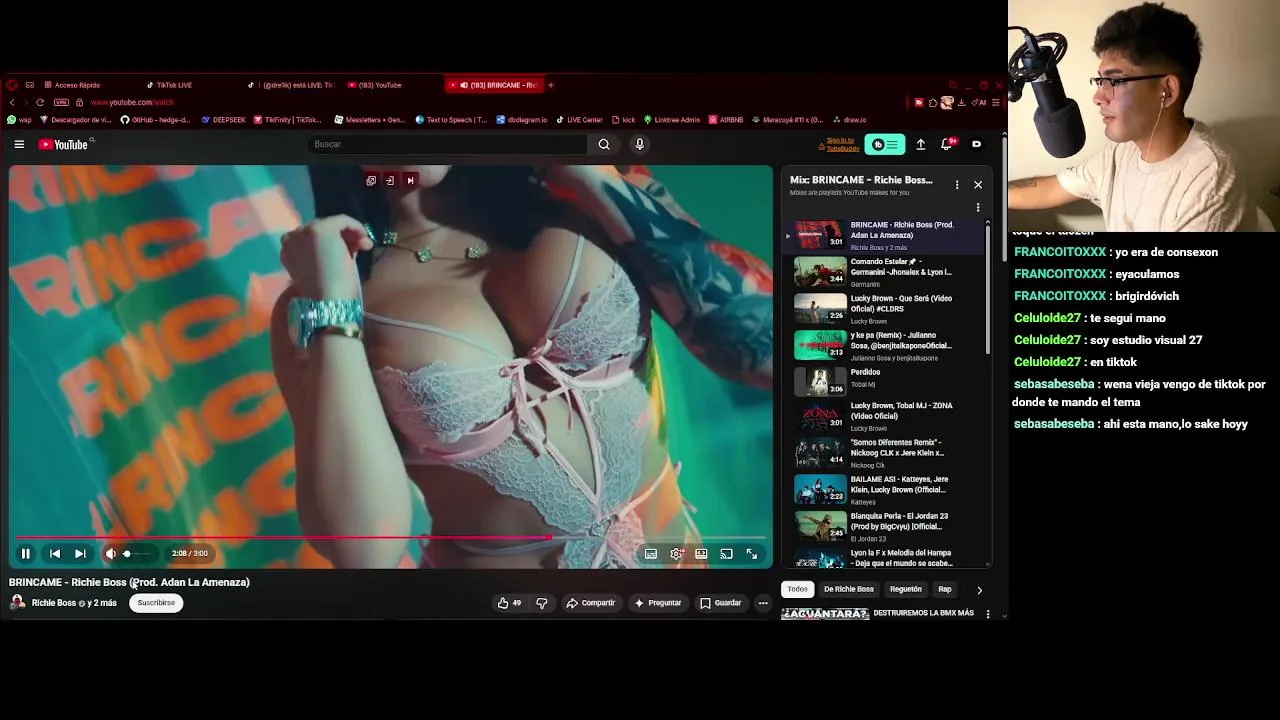Screen dimensions: 1280x720
Task: Close the Mix playlist panel
Action: [x=978, y=184]
